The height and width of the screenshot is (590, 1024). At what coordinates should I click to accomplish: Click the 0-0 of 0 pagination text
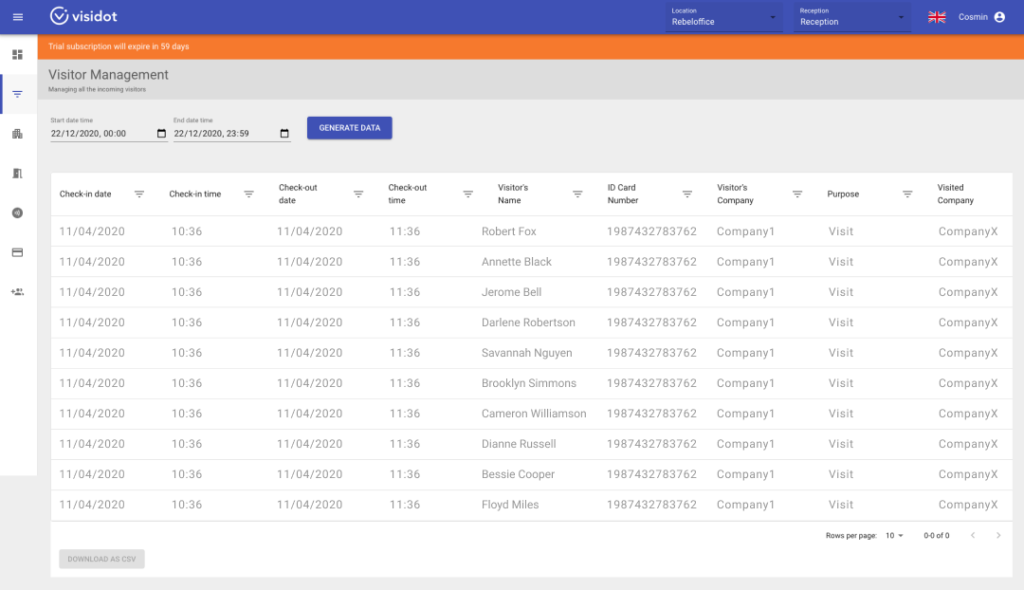coord(936,536)
